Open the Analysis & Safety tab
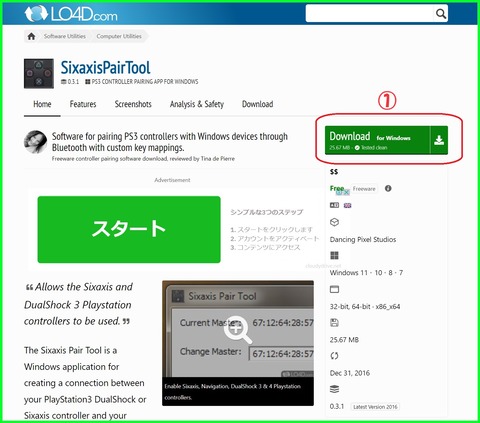480x423 pixels. 197,104
